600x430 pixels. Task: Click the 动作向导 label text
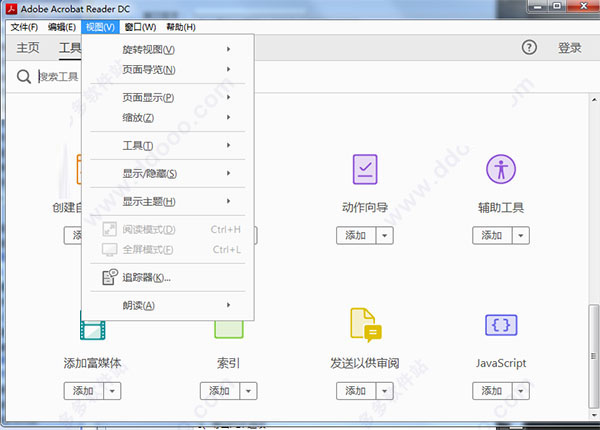coord(365,207)
